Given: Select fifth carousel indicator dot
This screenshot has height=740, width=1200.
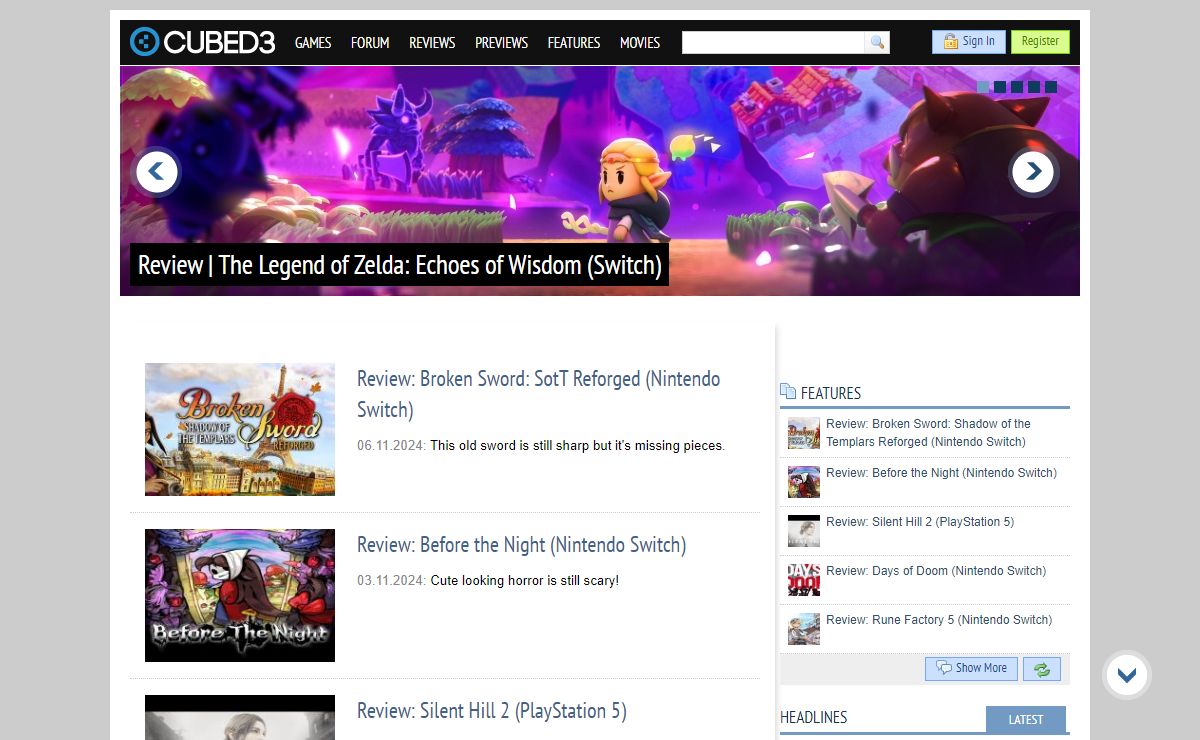Looking at the screenshot, I should [x=1051, y=87].
